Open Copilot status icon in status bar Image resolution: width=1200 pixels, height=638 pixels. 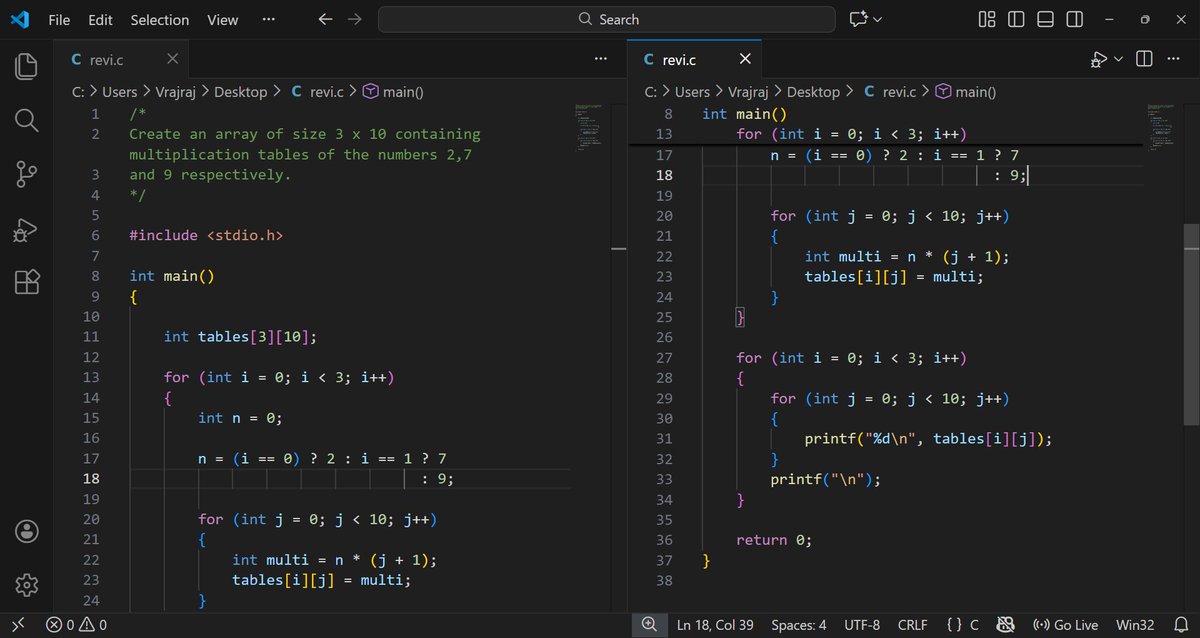[x=1006, y=625]
